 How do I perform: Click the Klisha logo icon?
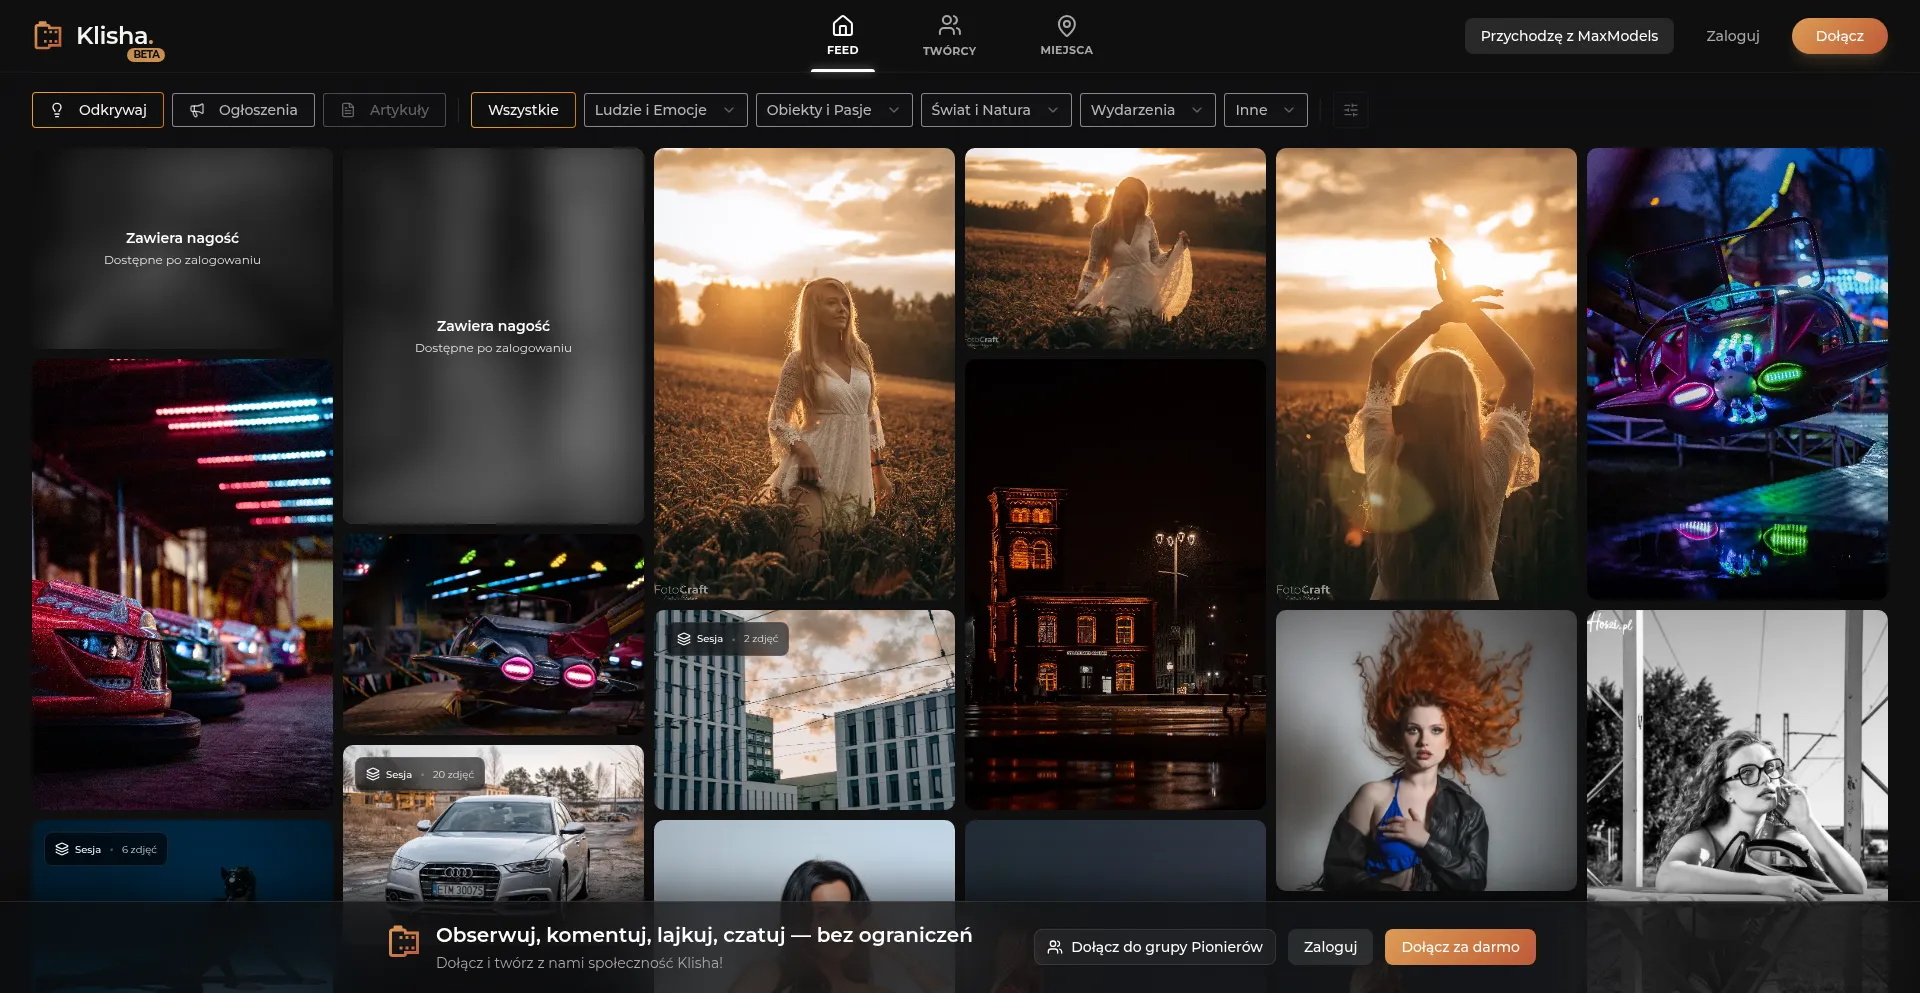click(x=48, y=36)
